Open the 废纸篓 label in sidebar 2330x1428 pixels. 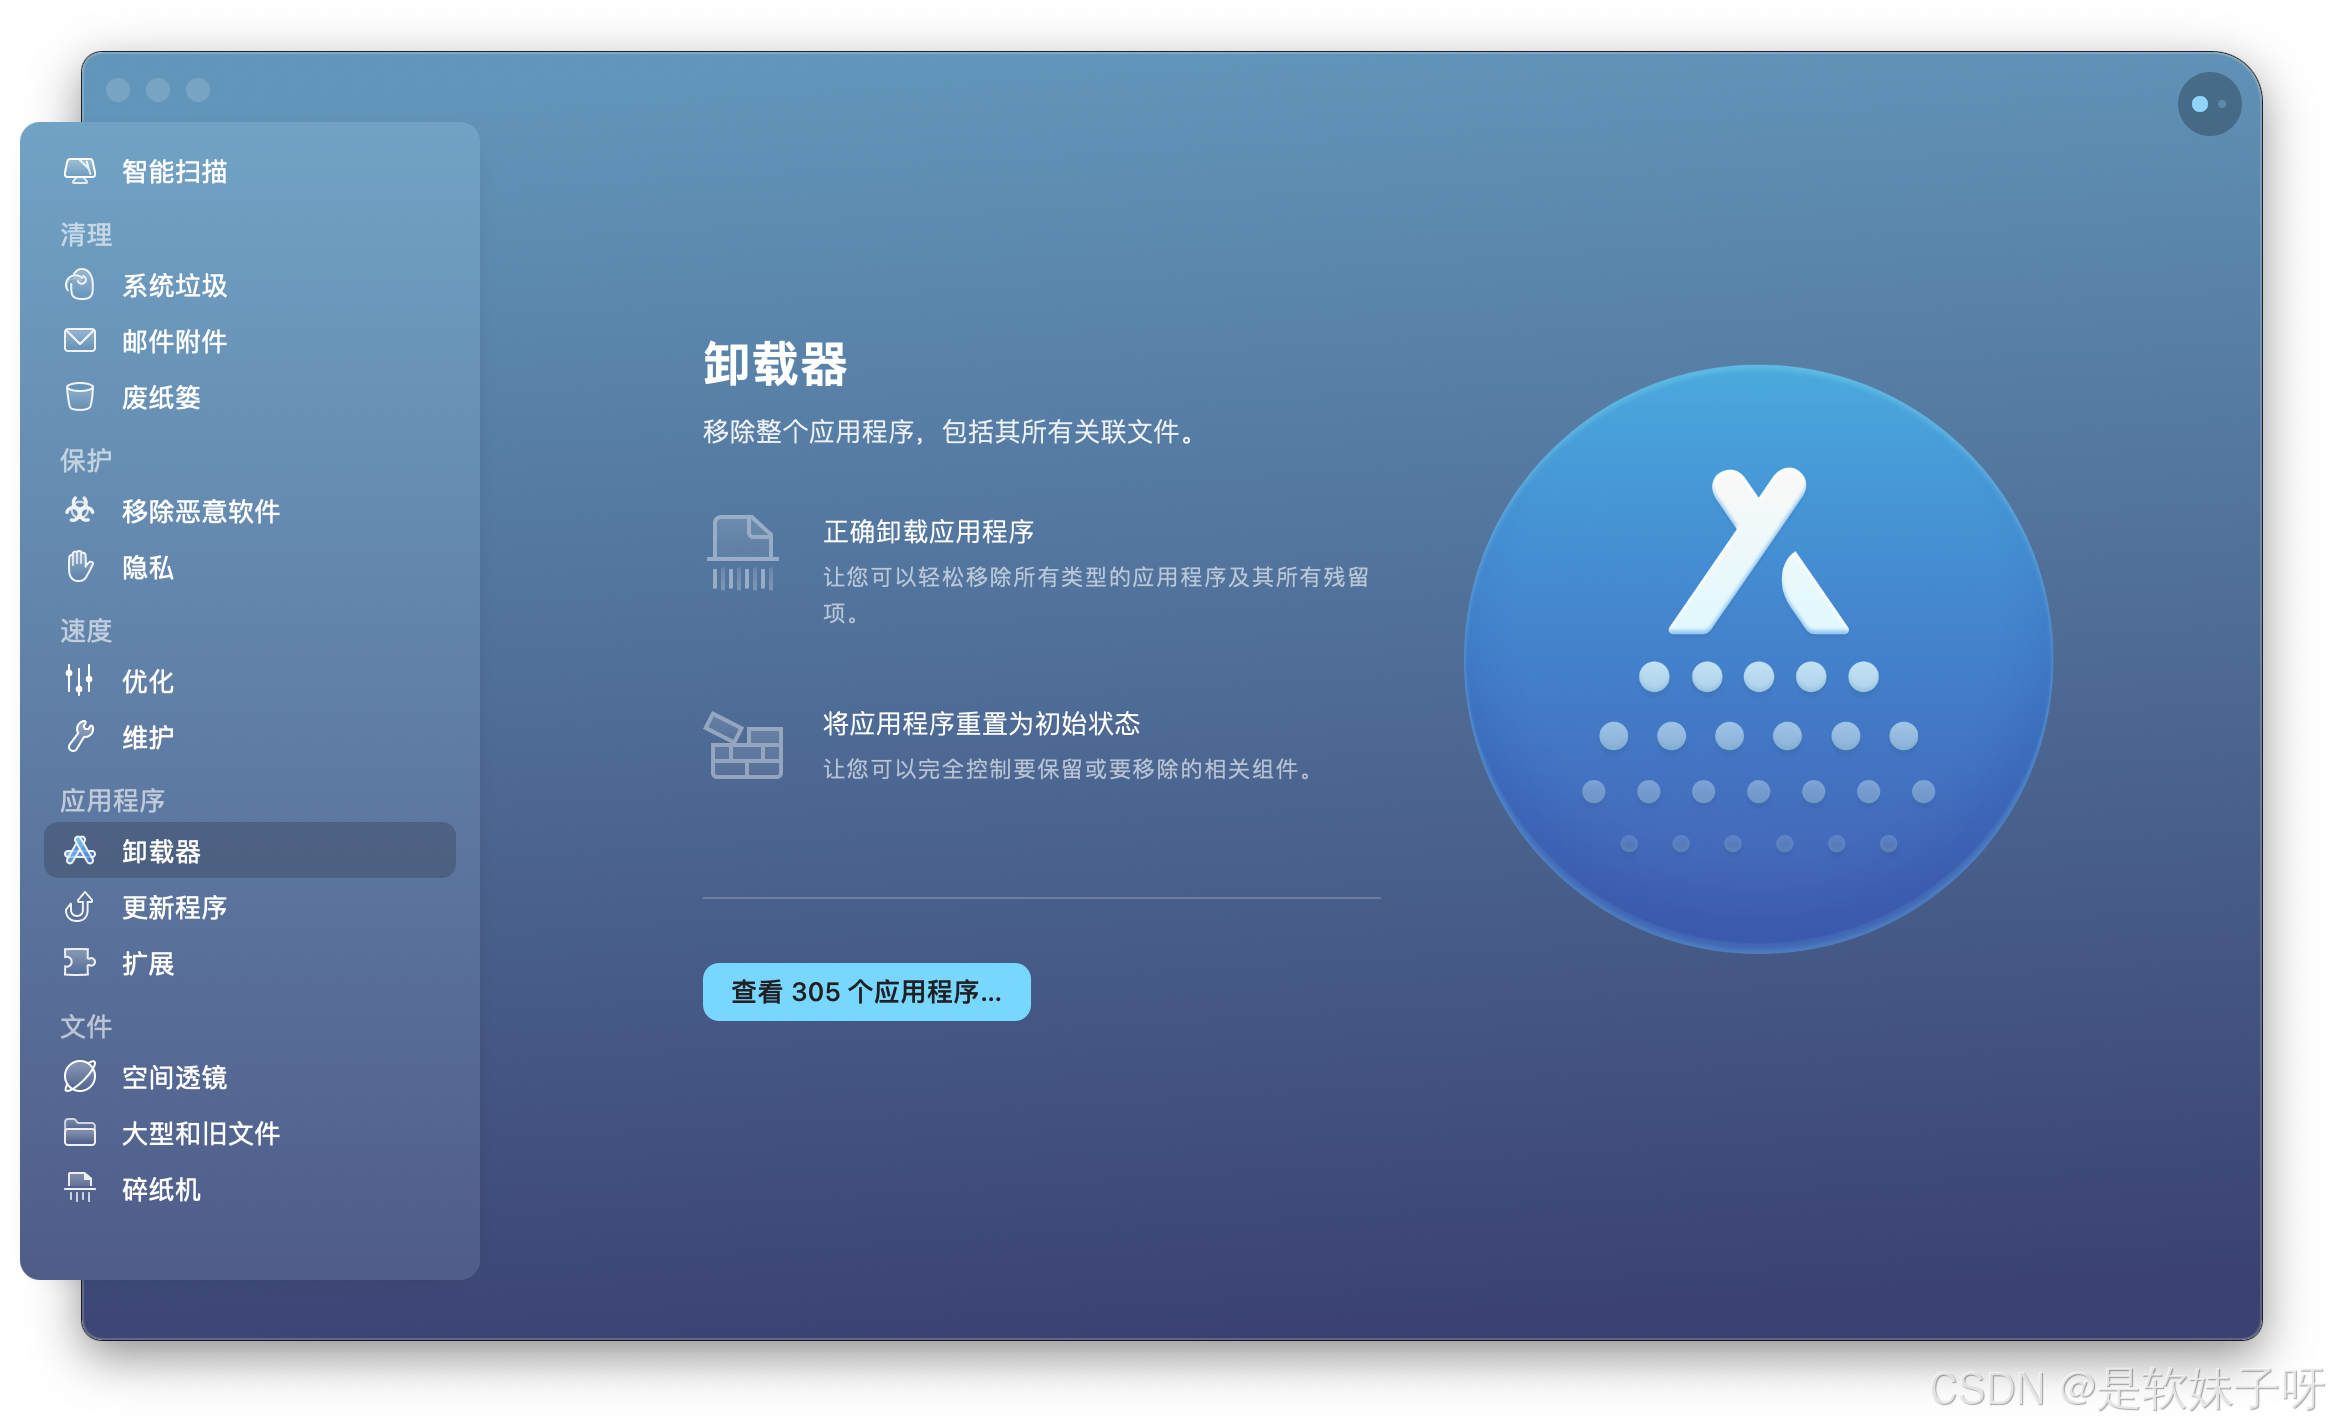(161, 397)
